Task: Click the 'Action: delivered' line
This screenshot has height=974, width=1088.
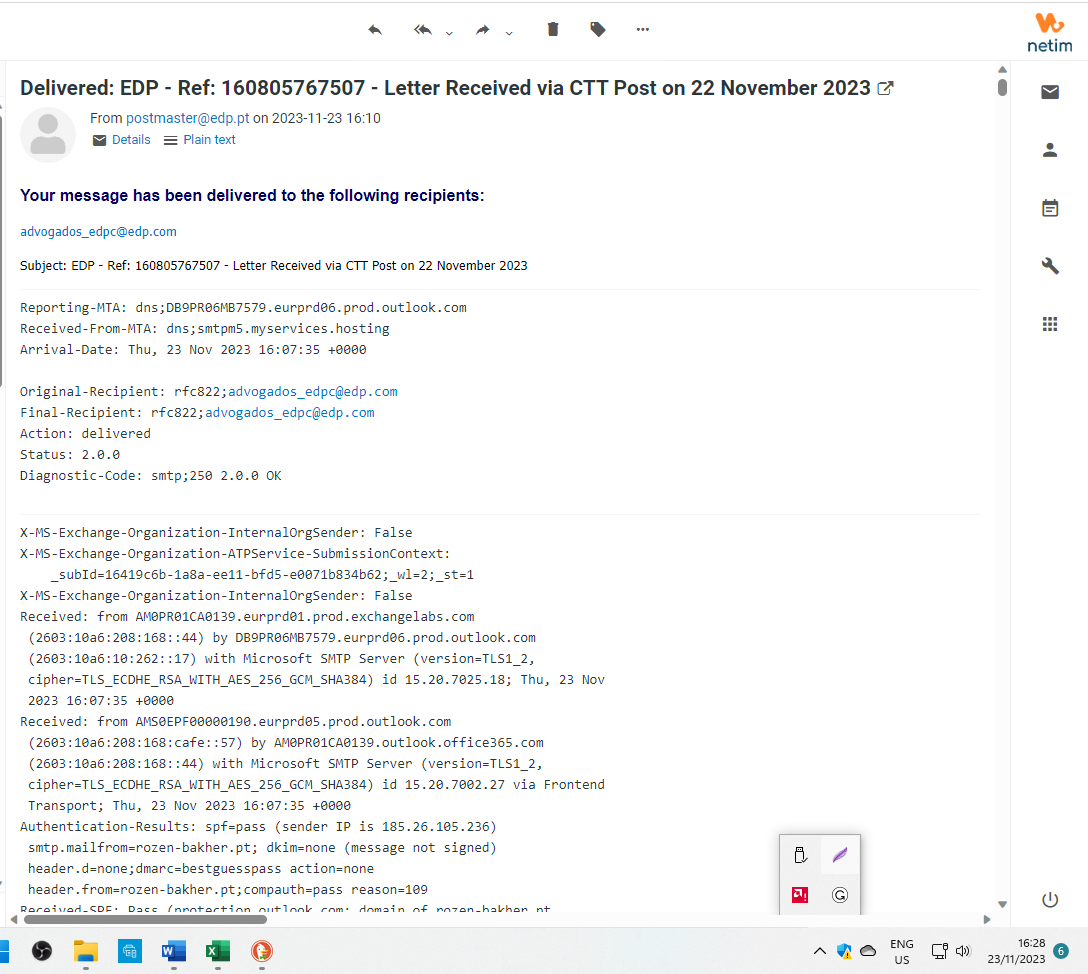Action: click(x=85, y=434)
